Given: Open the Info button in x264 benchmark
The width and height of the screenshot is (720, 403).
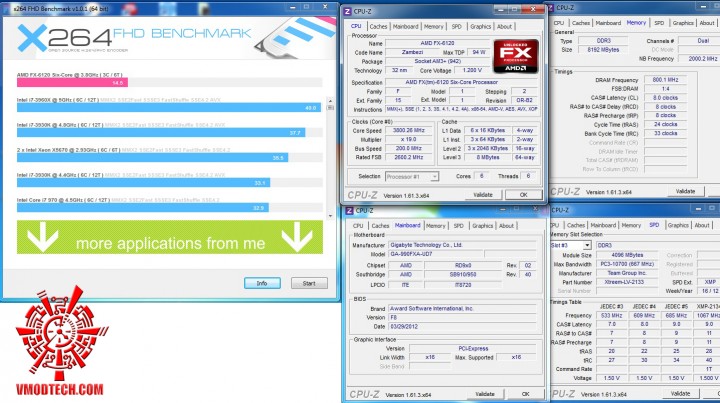Looking at the screenshot, I should click(x=262, y=283).
